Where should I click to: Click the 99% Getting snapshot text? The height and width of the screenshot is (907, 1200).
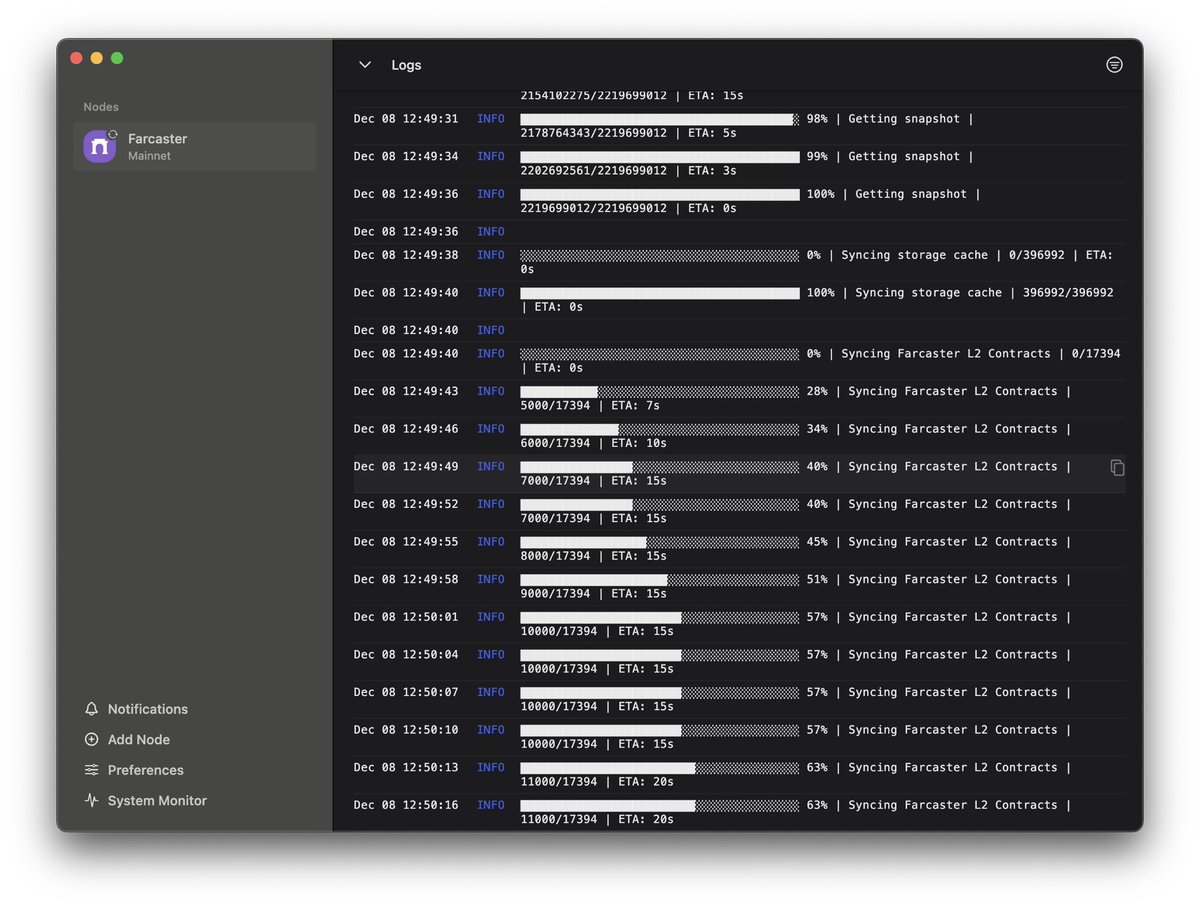click(x=890, y=157)
